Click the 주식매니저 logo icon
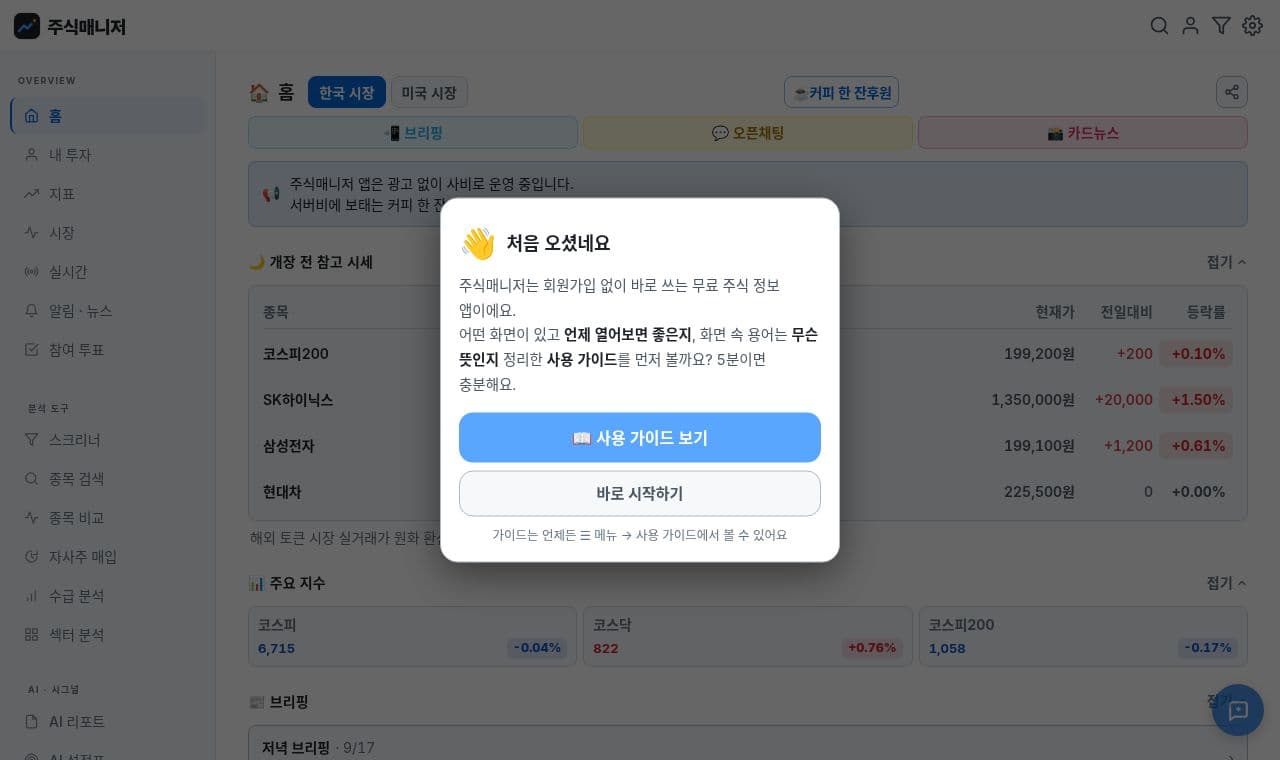The image size is (1280, 760). [27, 26]
